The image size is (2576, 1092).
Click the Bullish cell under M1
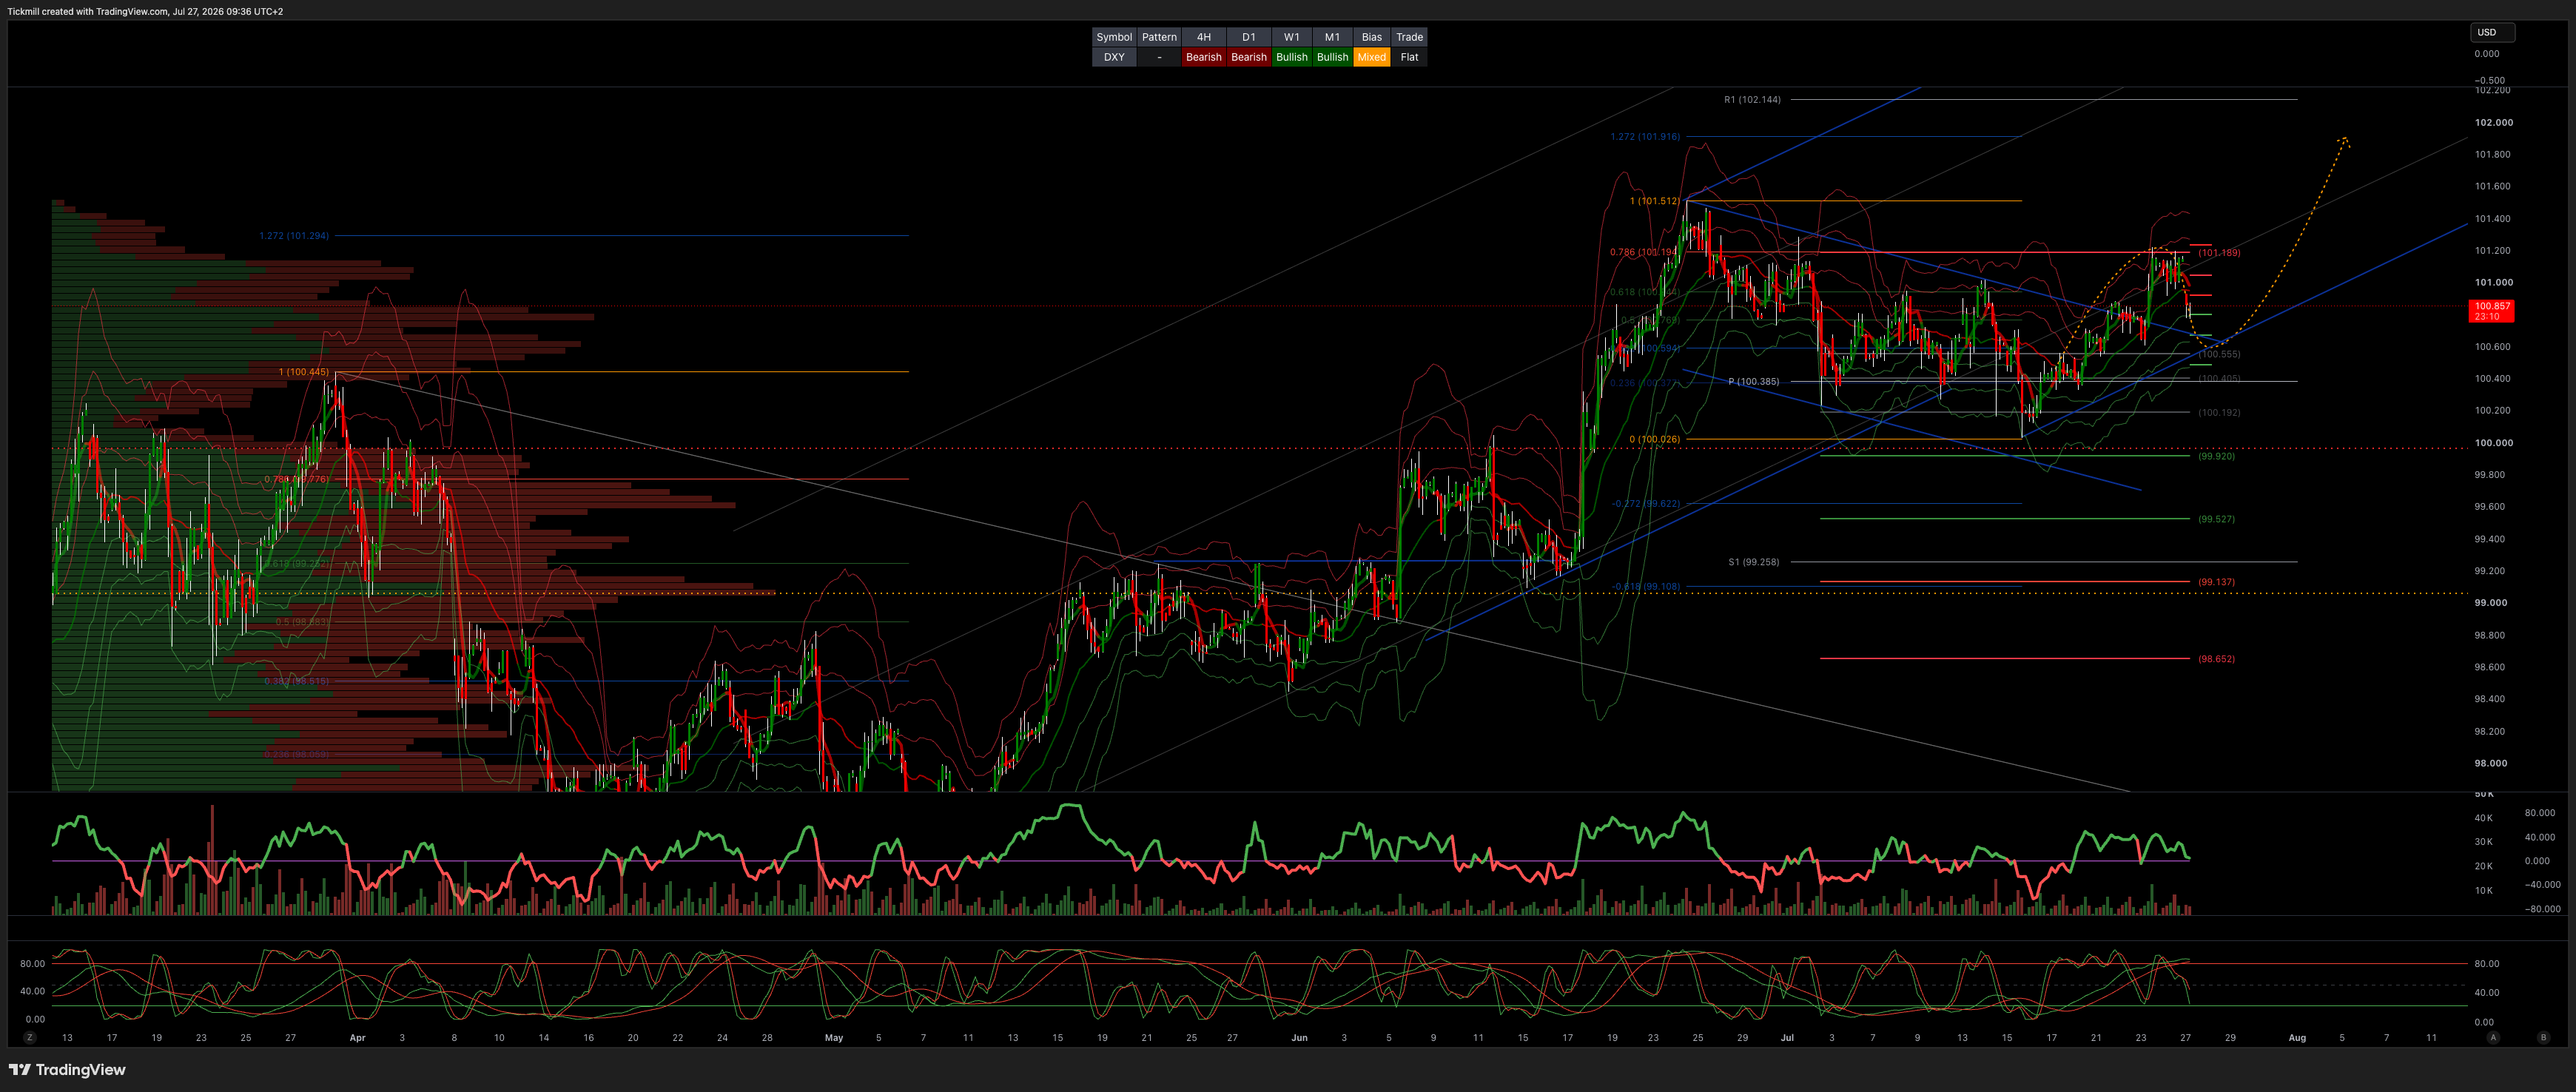click(1332, 57)
